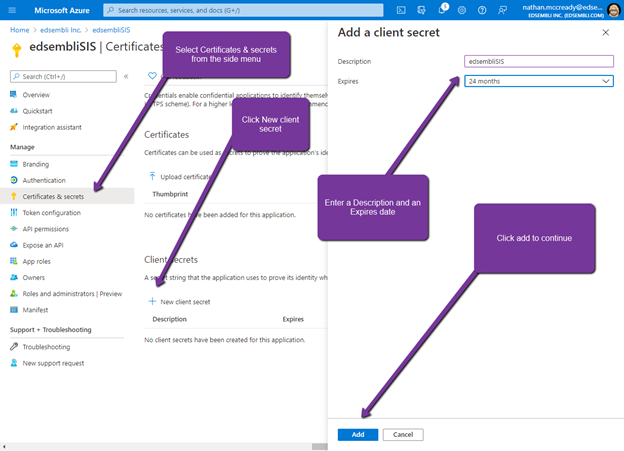
Task: Click the Cancel button
Action: point(403,434)
